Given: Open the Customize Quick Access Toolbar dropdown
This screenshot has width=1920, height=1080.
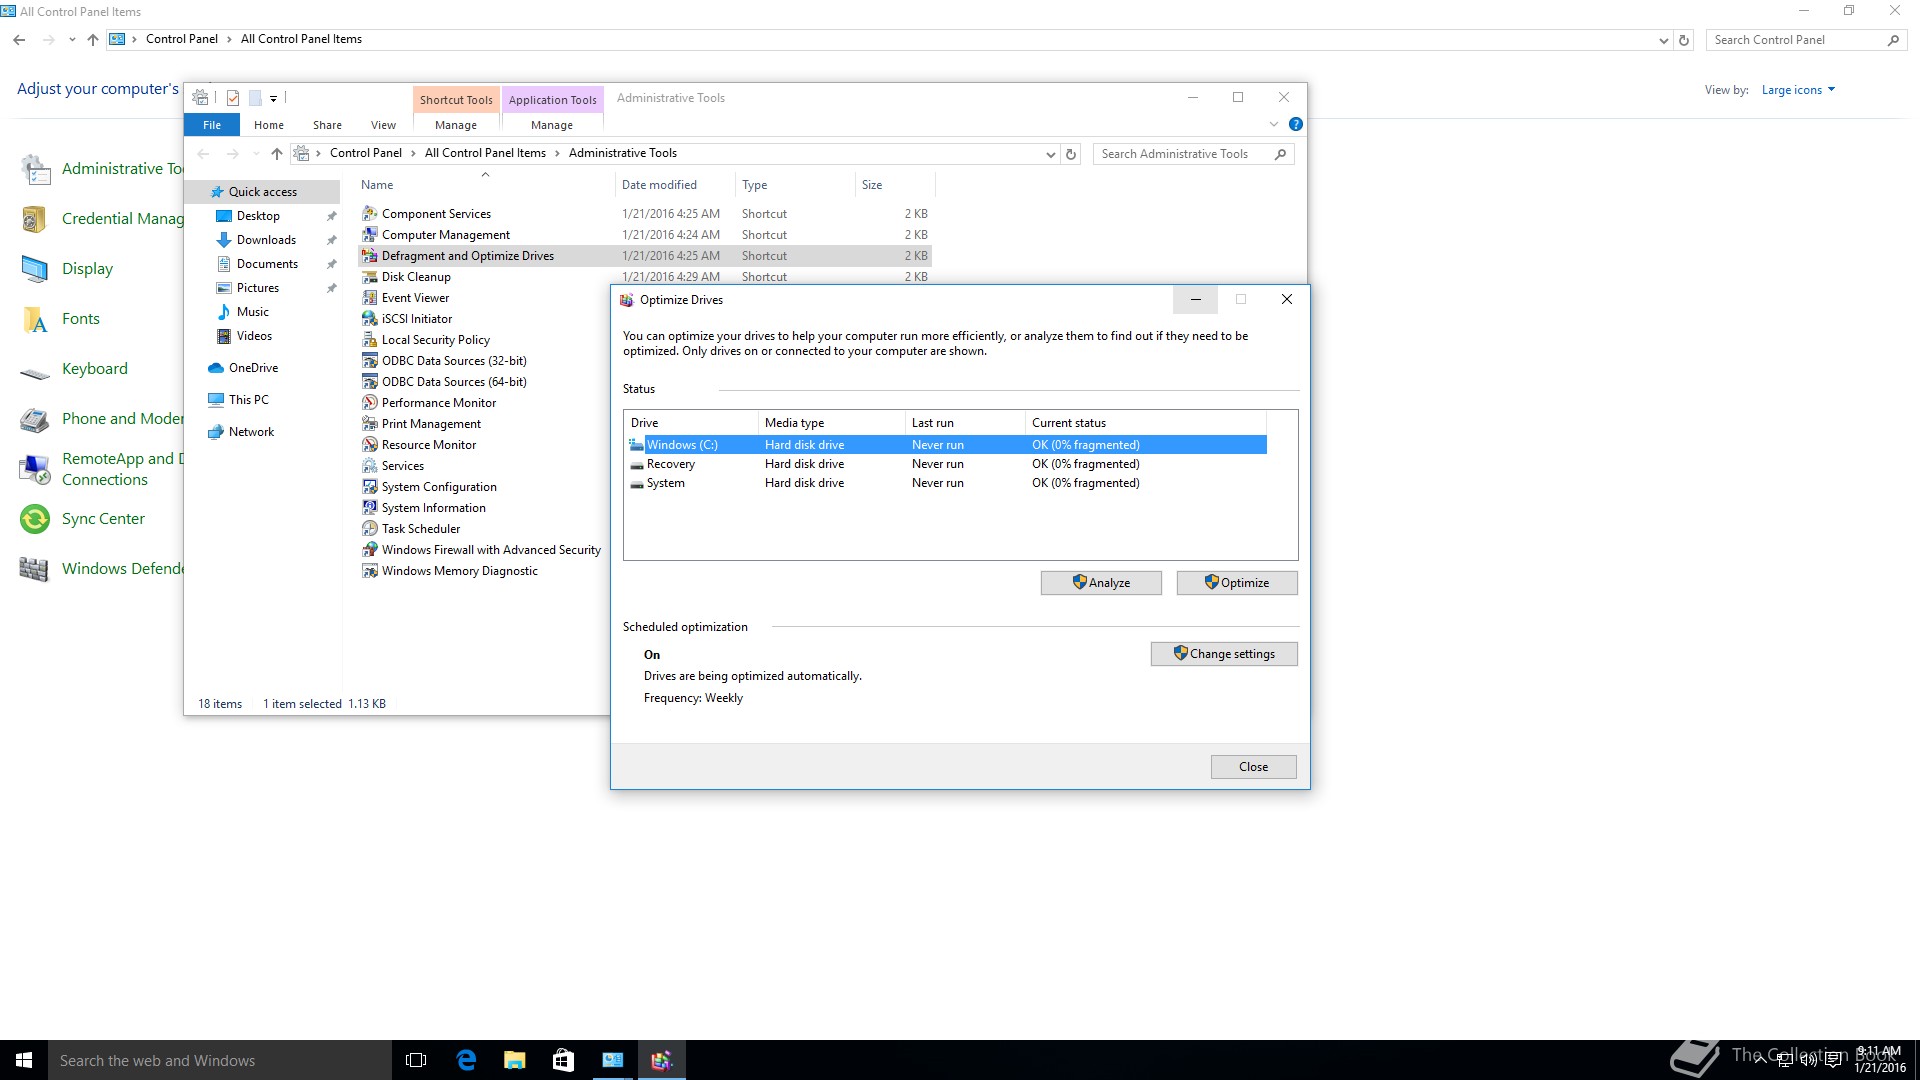Looking at the screenshot, I should [273, 99].
